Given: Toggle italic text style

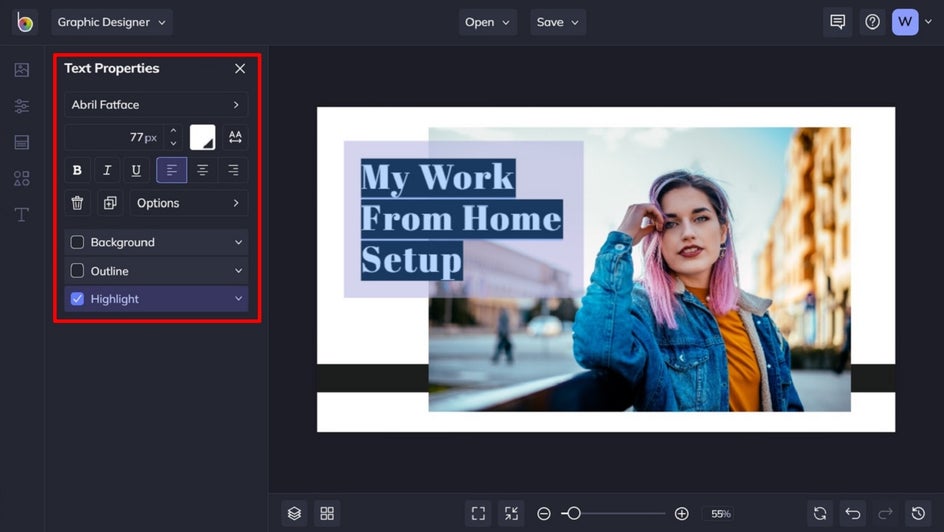Looking at the screenshot, I should [107, 170].
